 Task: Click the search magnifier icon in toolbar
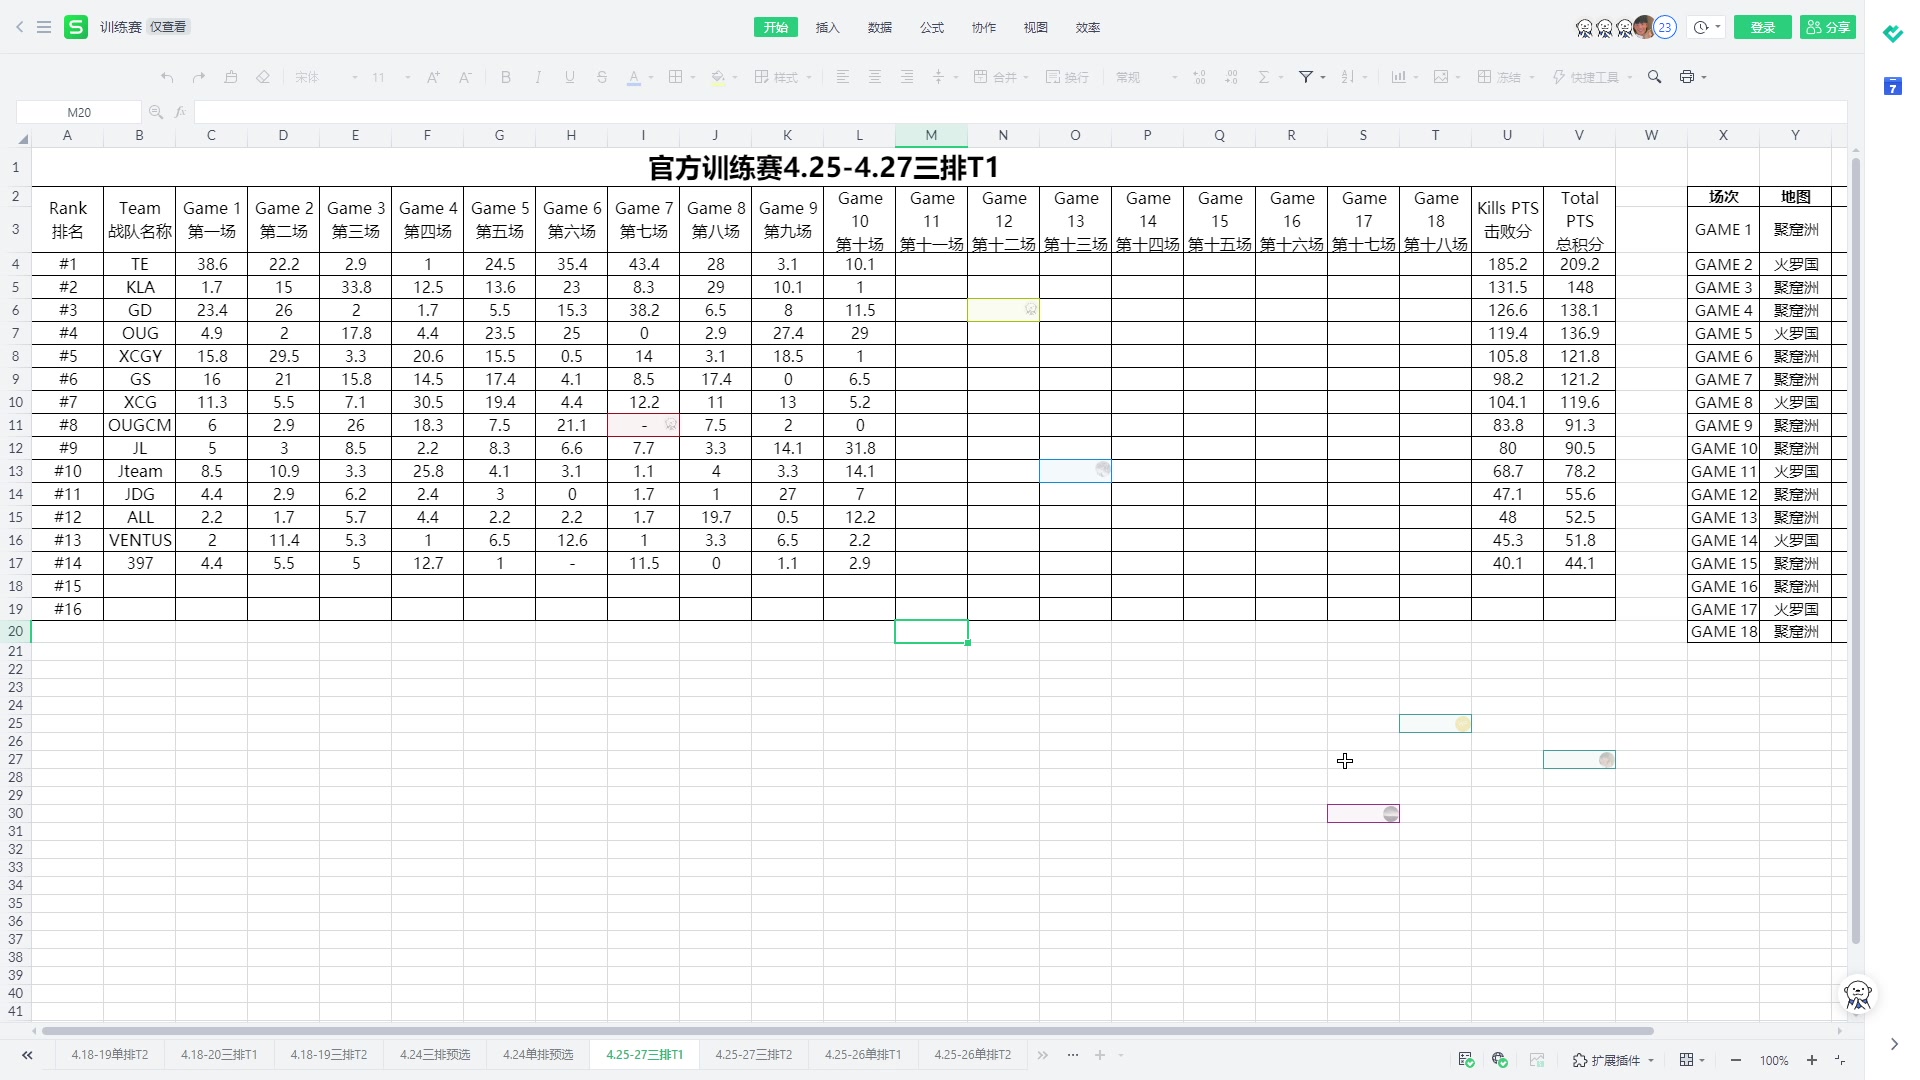(1654, 77)
